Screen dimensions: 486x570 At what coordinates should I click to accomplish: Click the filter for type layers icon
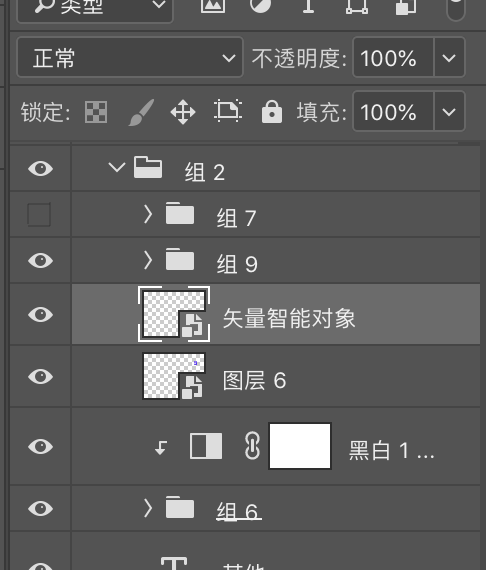click(308, 5)
